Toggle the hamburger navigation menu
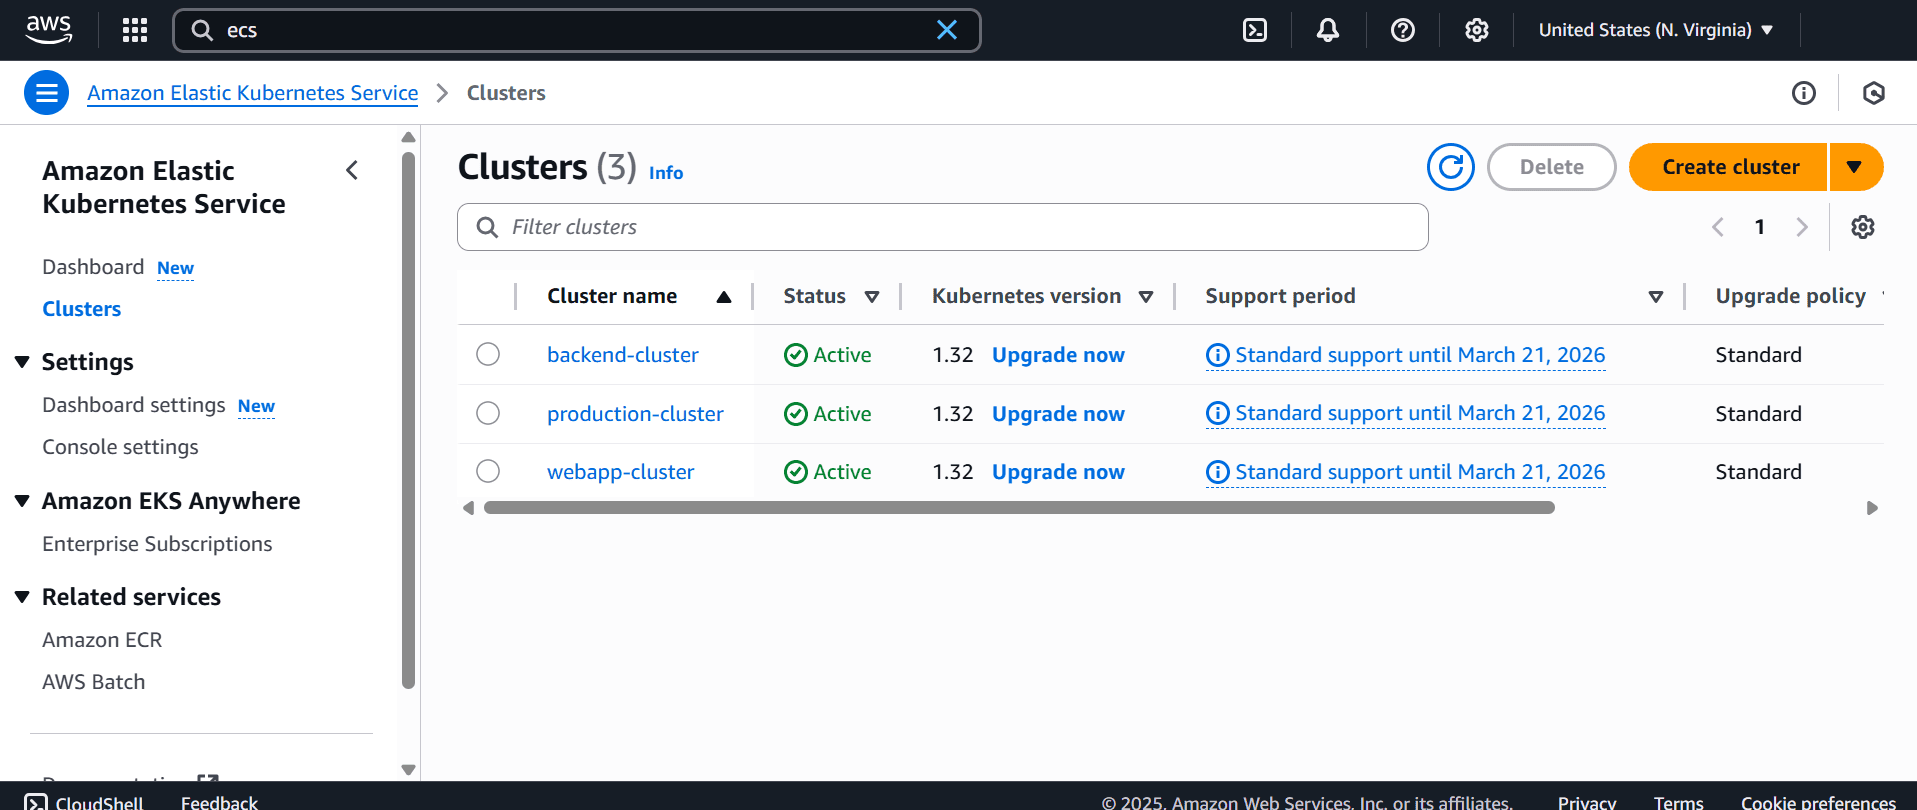Image resolution: width=1917 pixels, height=810 pixels. pos(46,93)
